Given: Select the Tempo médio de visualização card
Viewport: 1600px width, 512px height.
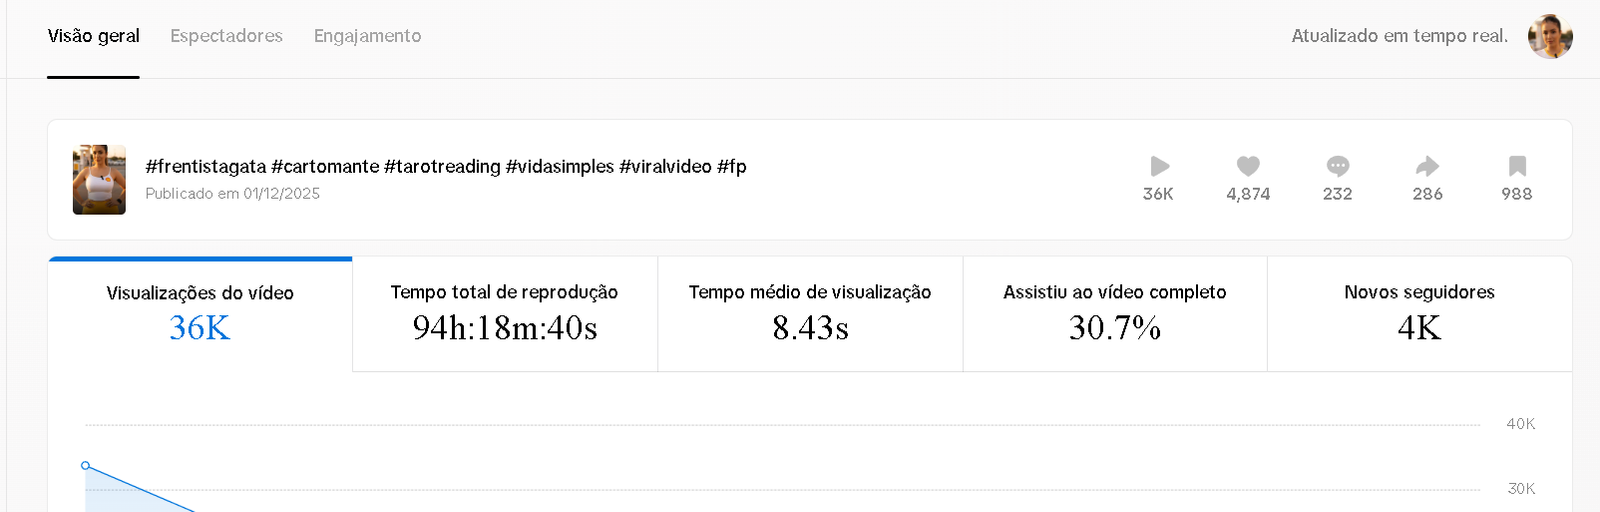Looking at the screenshot, I should coord(810,314).
